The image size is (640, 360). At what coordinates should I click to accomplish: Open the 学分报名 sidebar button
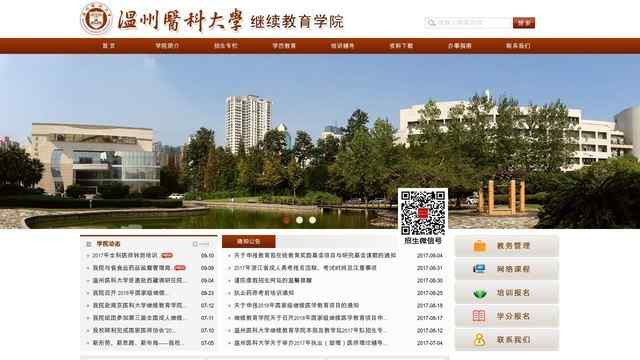[507, 316]
